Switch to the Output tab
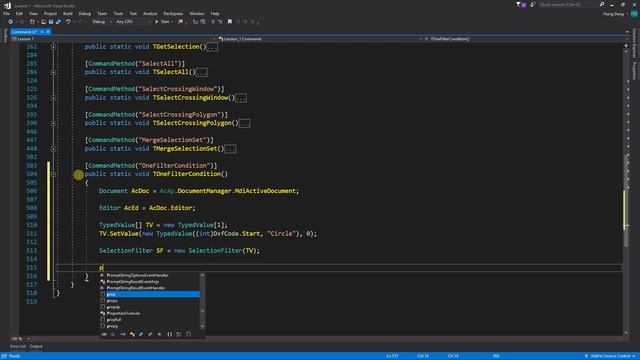Image resolution: width=640 pixels, height=360 pixels. tap(36, 347)
